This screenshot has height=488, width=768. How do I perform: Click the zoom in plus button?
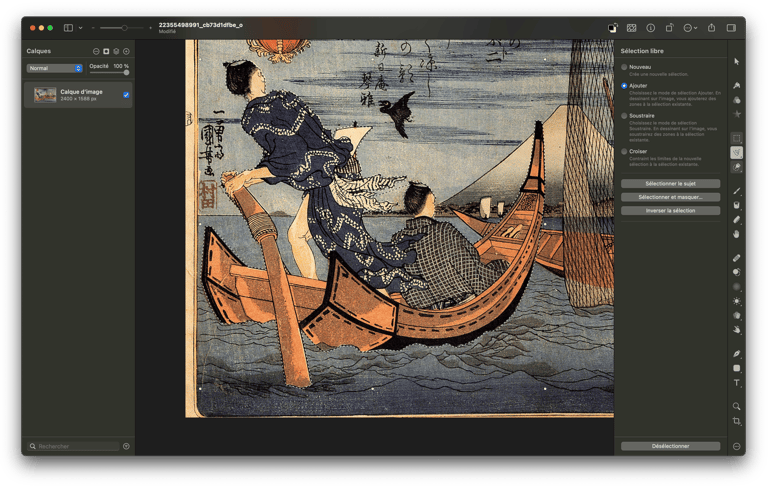pos(150,28)
